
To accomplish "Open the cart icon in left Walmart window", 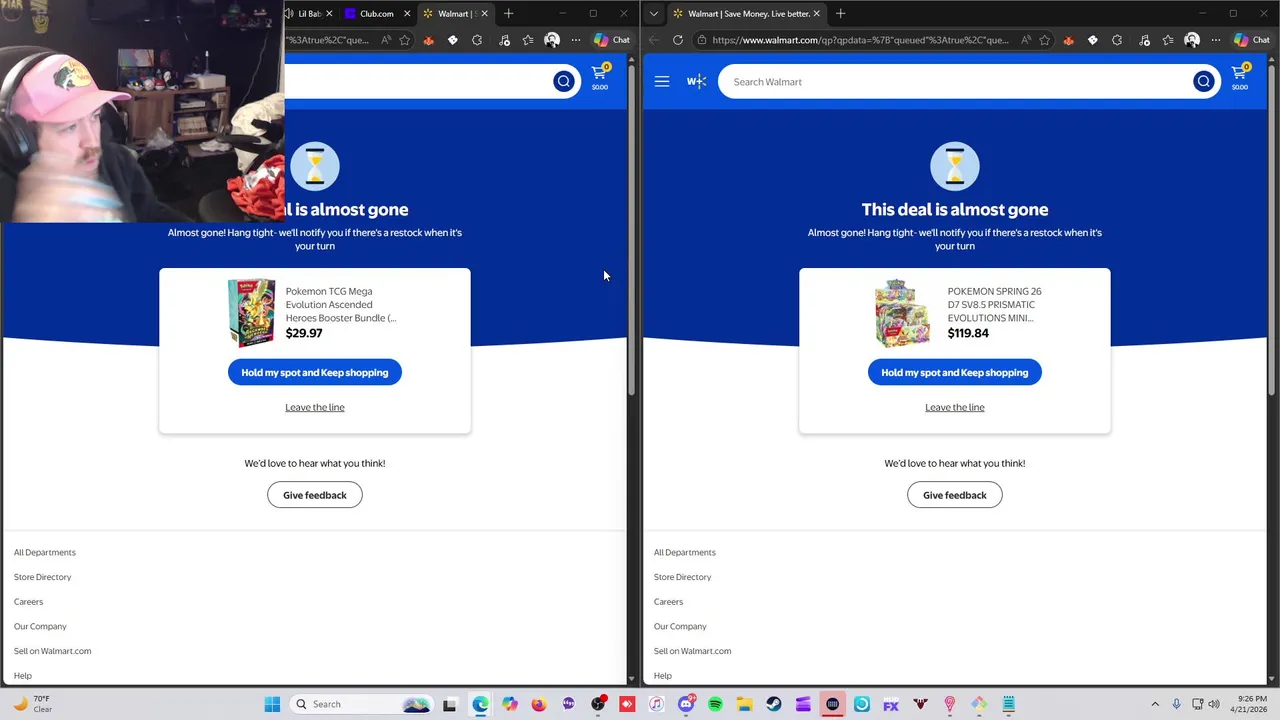I will pos(600,76).
